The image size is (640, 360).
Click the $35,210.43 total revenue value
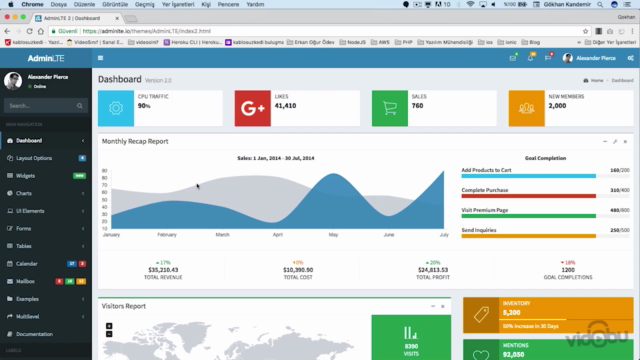click(x=163, y=270)
